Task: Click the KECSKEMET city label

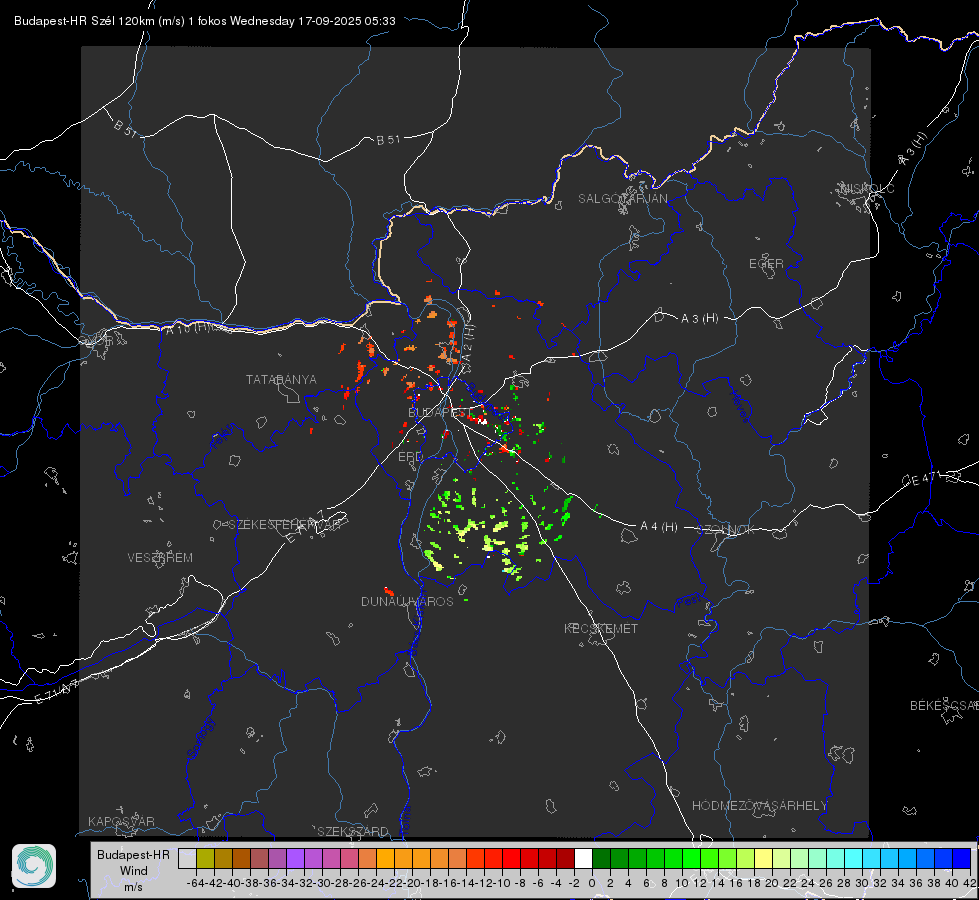Action: pyautogui.click(x=600, y=629)
